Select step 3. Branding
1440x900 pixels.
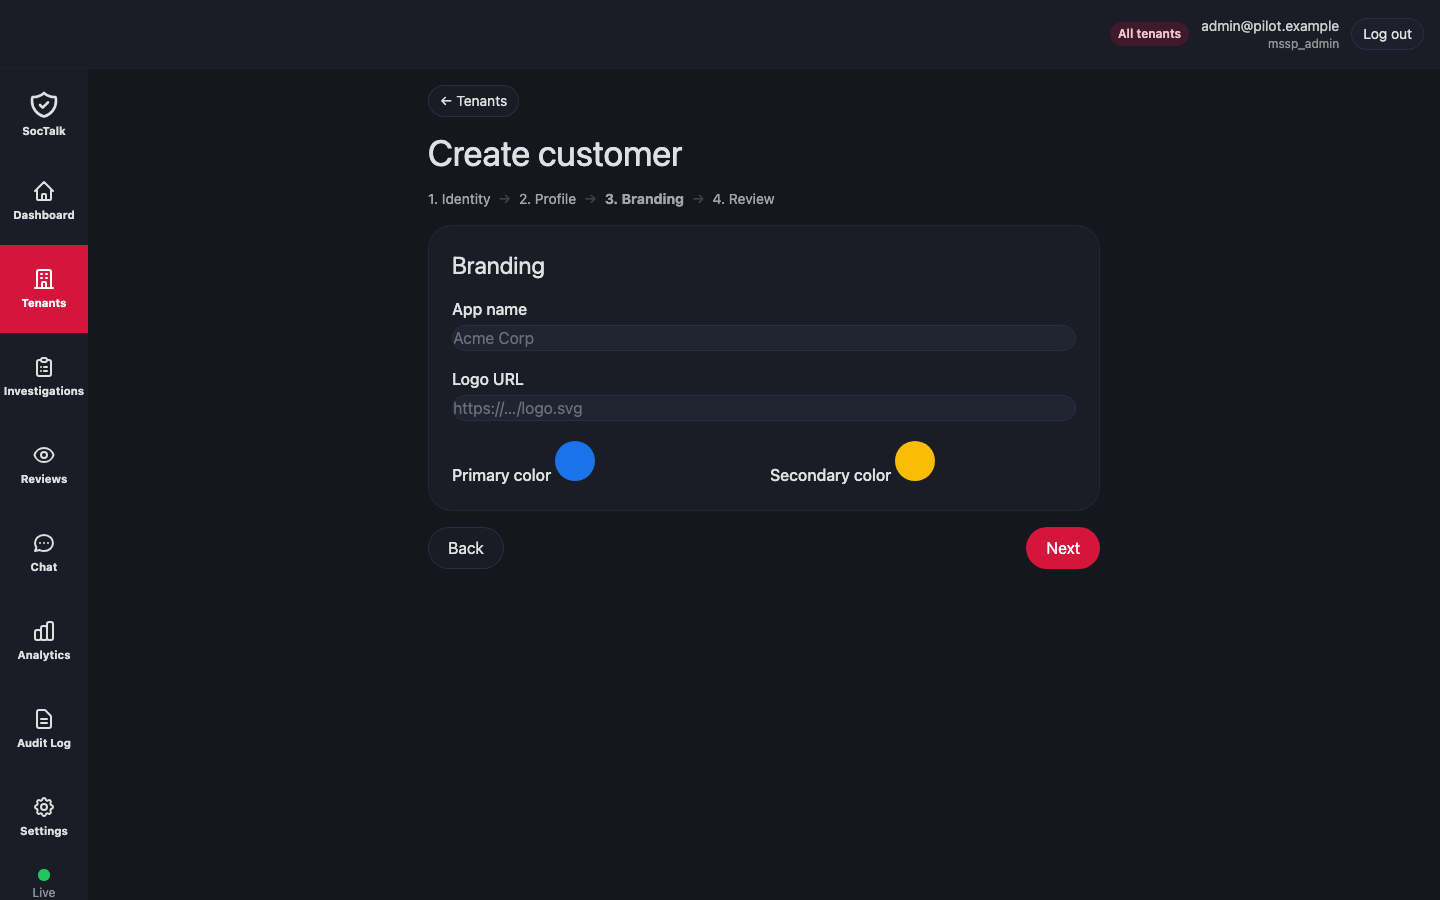(644, 199)
